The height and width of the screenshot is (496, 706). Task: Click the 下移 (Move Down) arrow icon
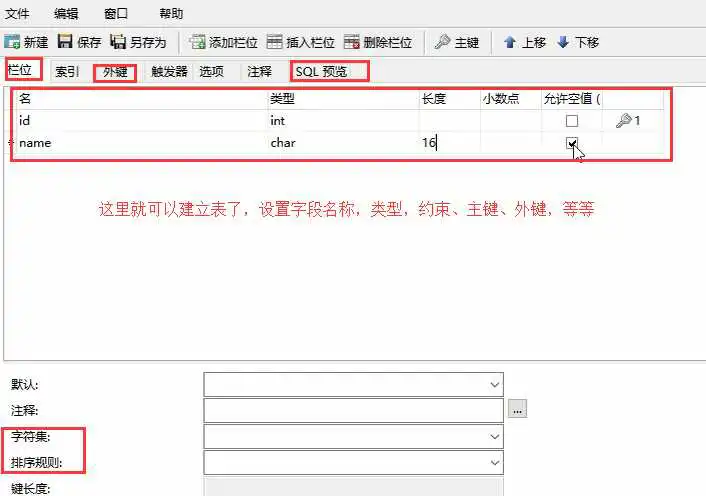click(x=563, y=42)
